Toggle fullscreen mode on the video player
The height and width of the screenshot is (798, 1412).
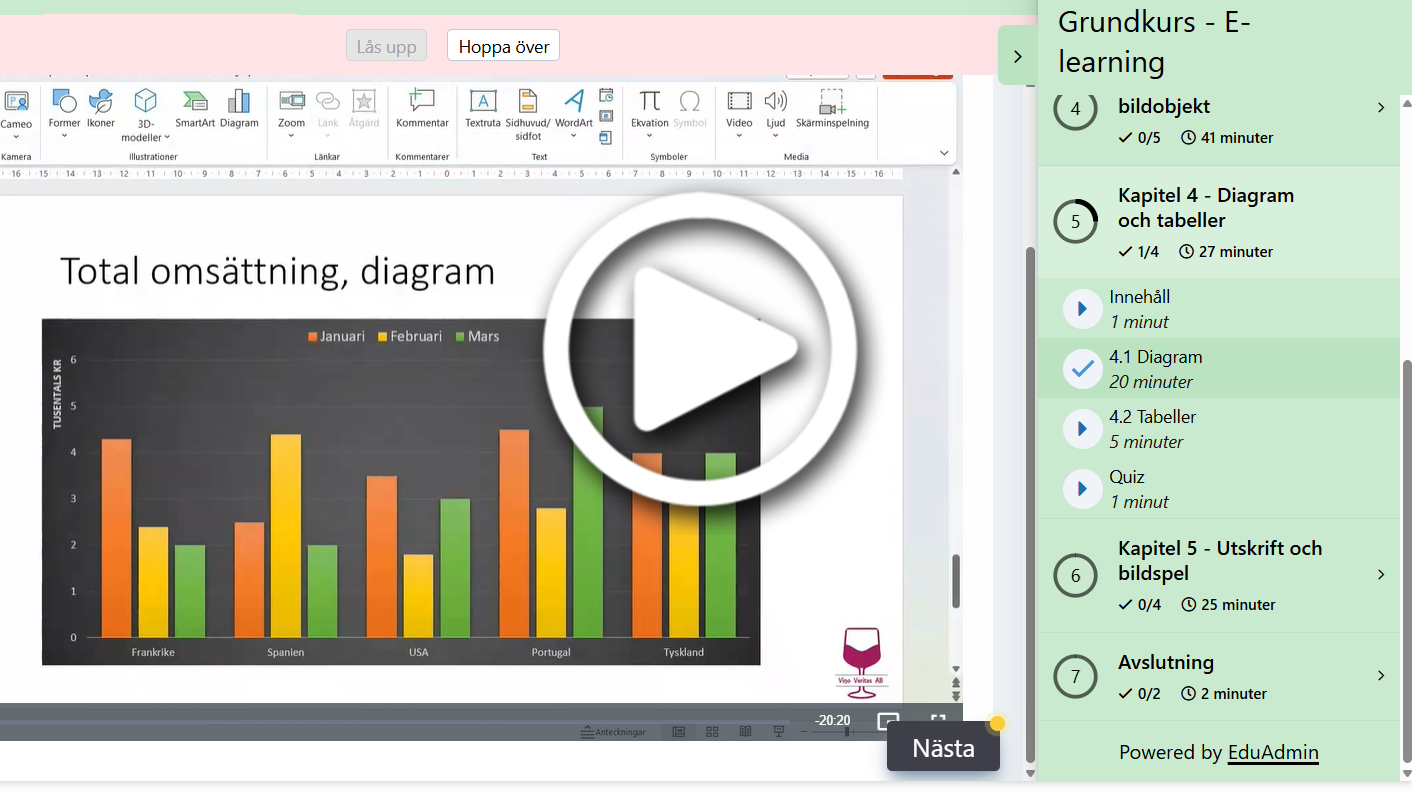click(x=938, y=720)
